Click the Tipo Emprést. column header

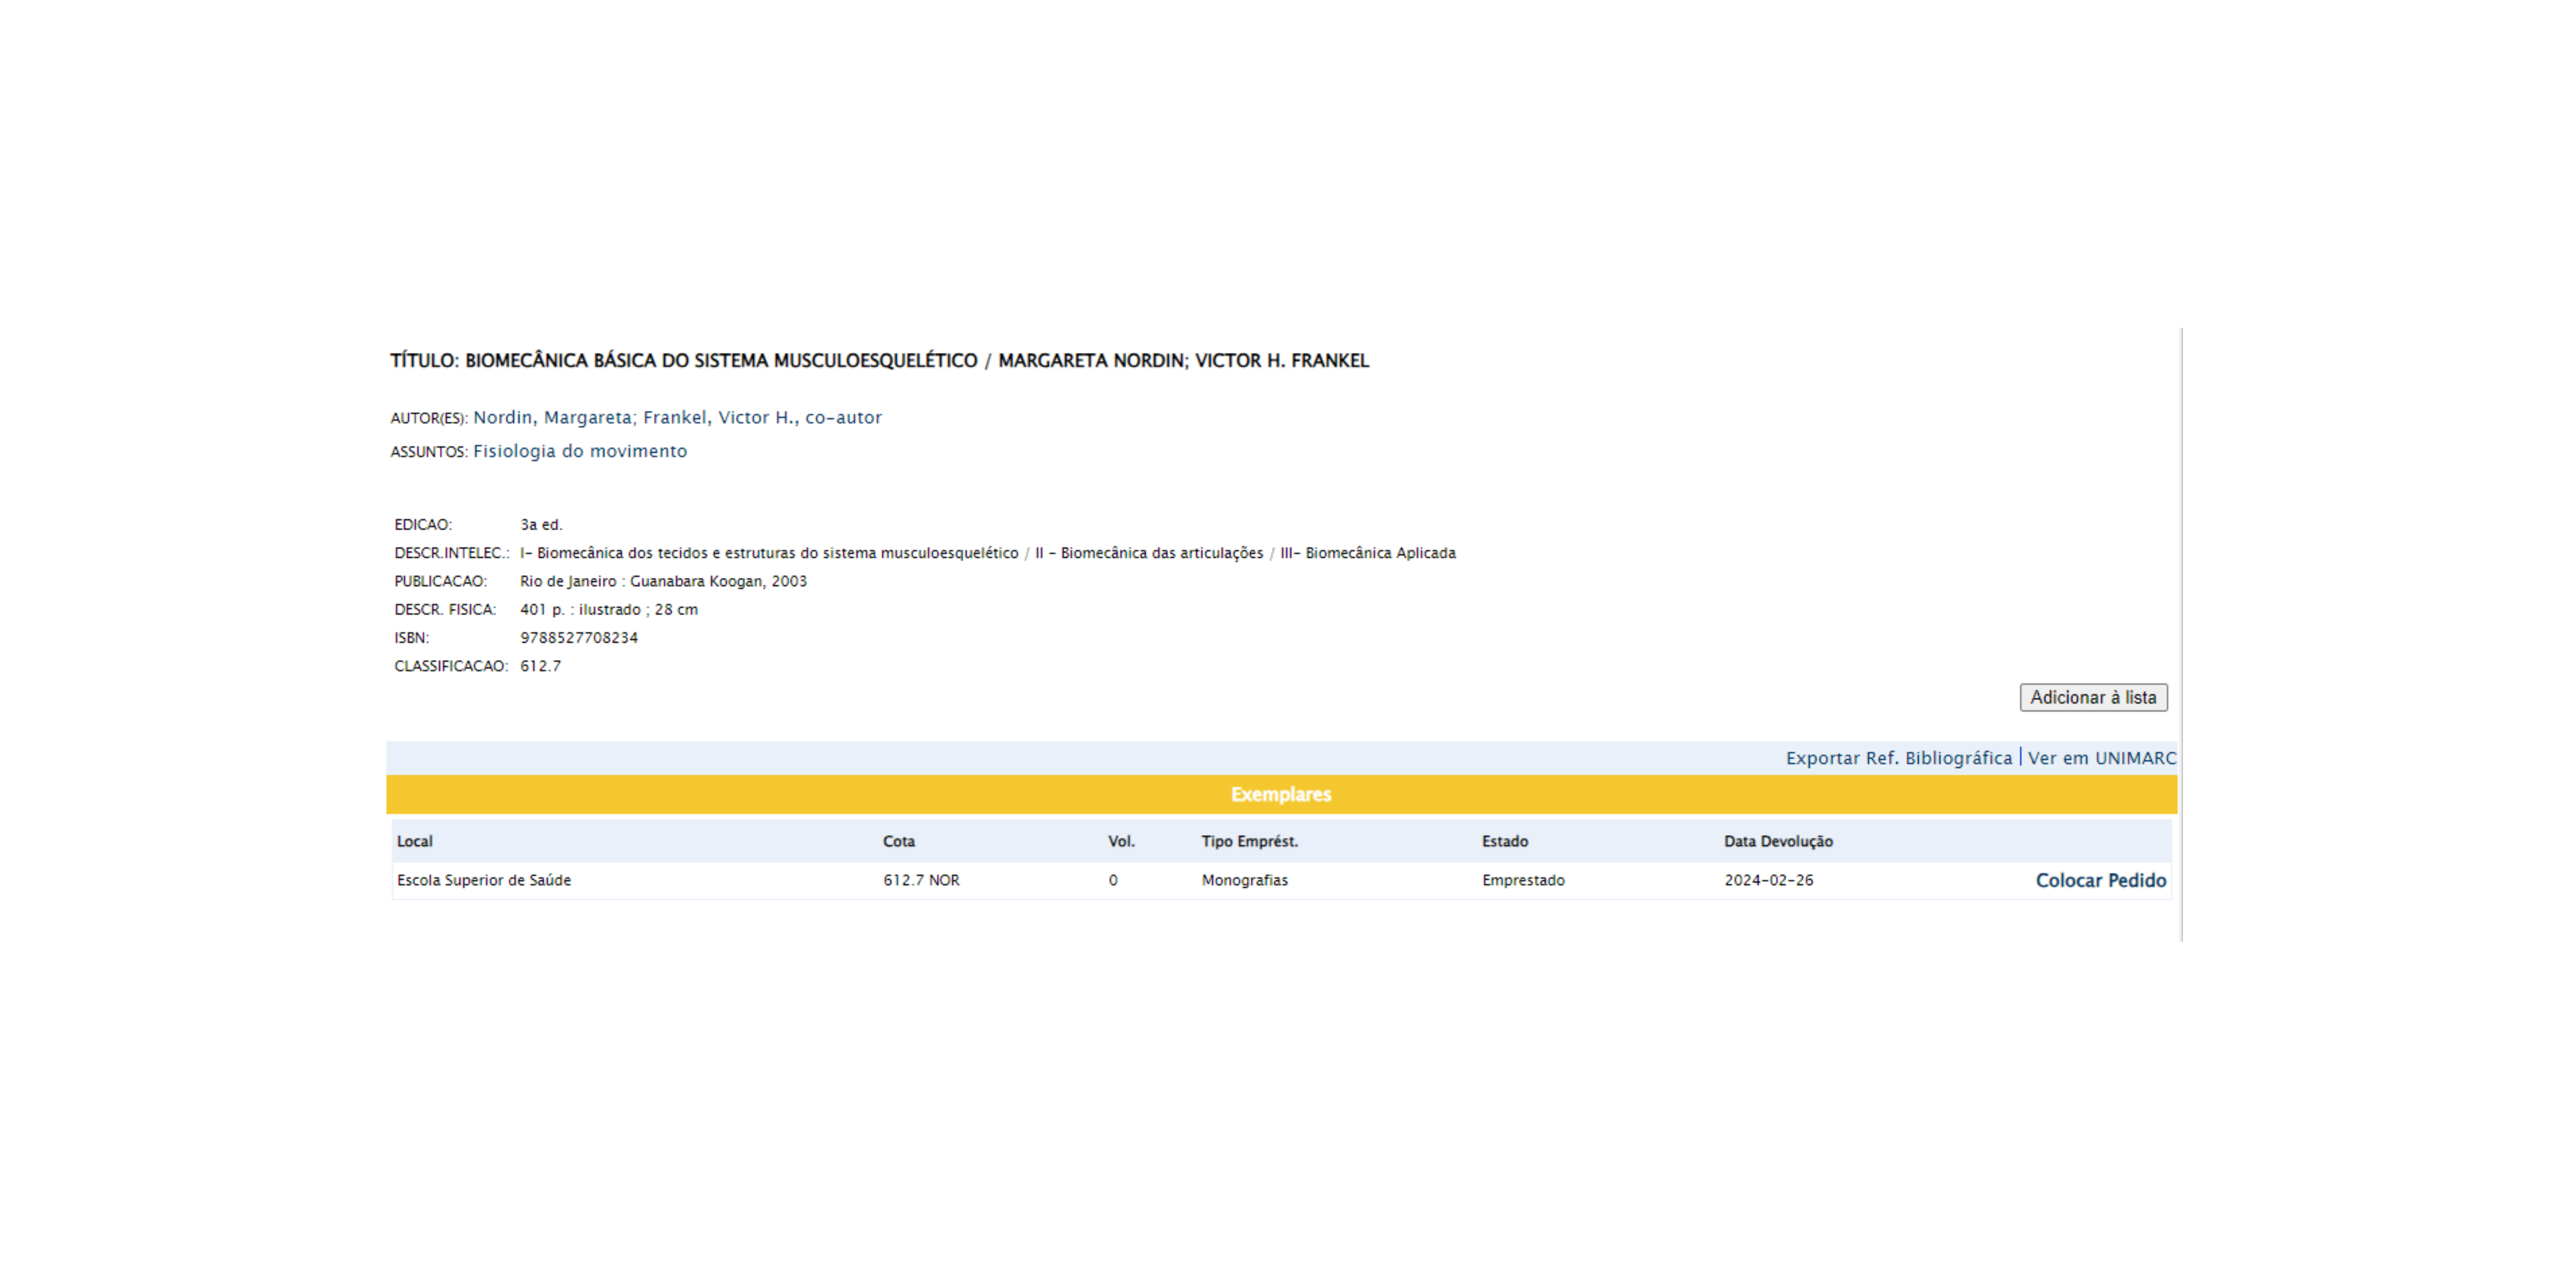tap(1249, 841)
